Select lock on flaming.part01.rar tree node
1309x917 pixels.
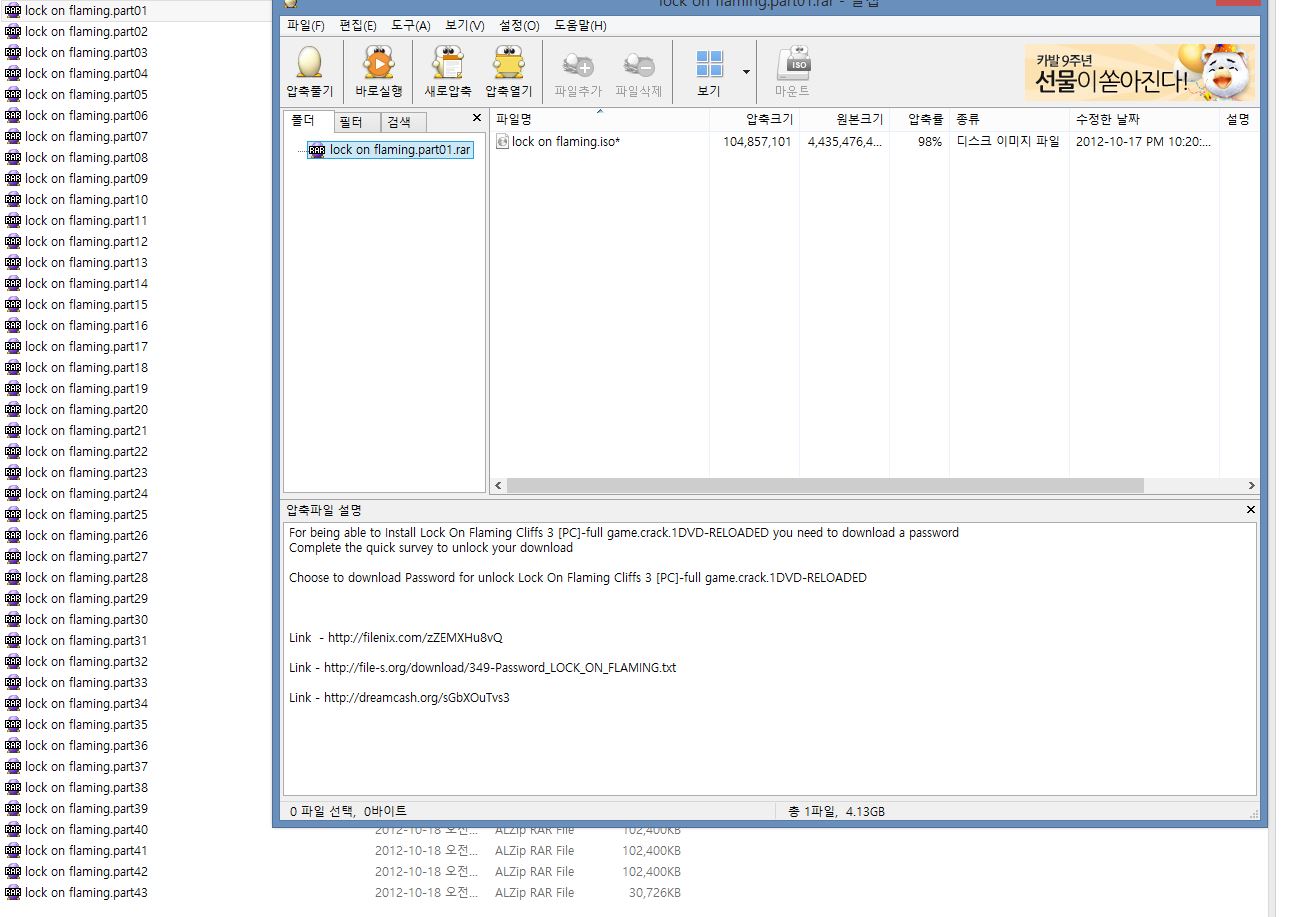click(x=390, y=150)
